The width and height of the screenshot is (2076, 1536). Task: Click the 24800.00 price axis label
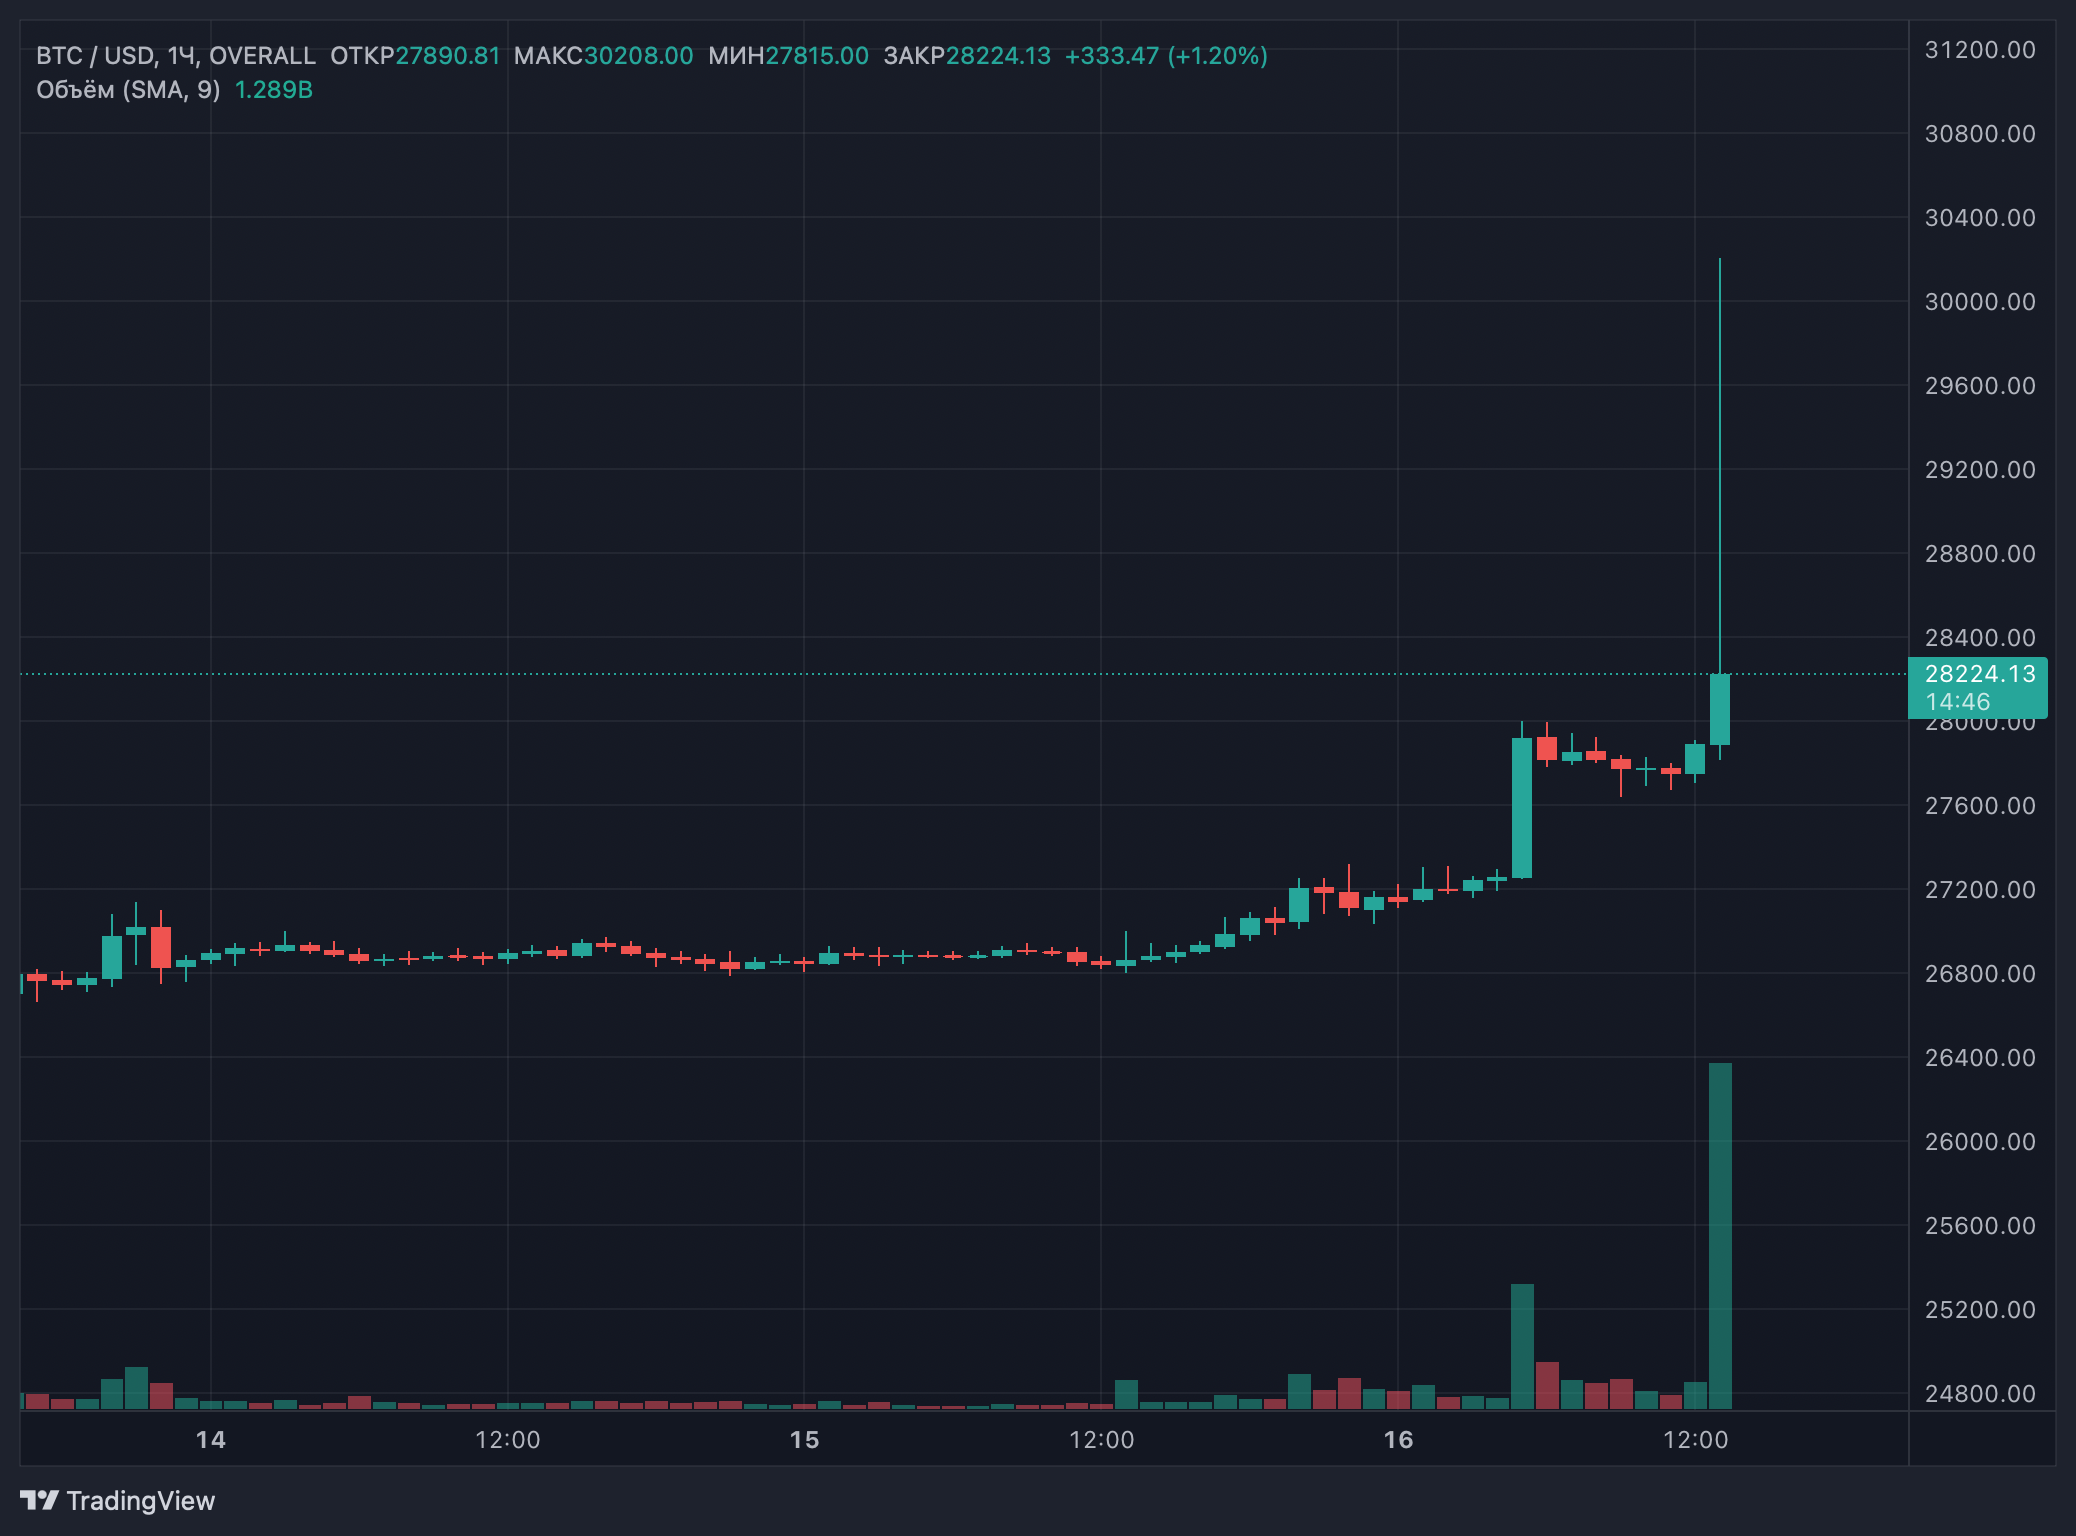[x=1980, y=1394]
